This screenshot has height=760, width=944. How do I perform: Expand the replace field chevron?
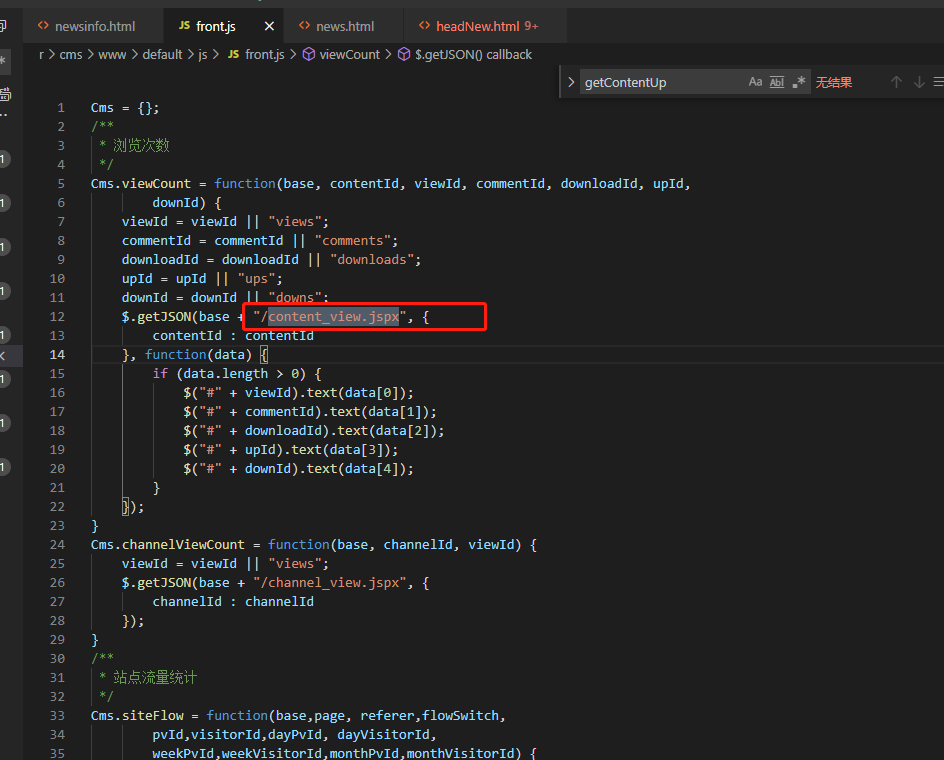(x=570, y=82)
